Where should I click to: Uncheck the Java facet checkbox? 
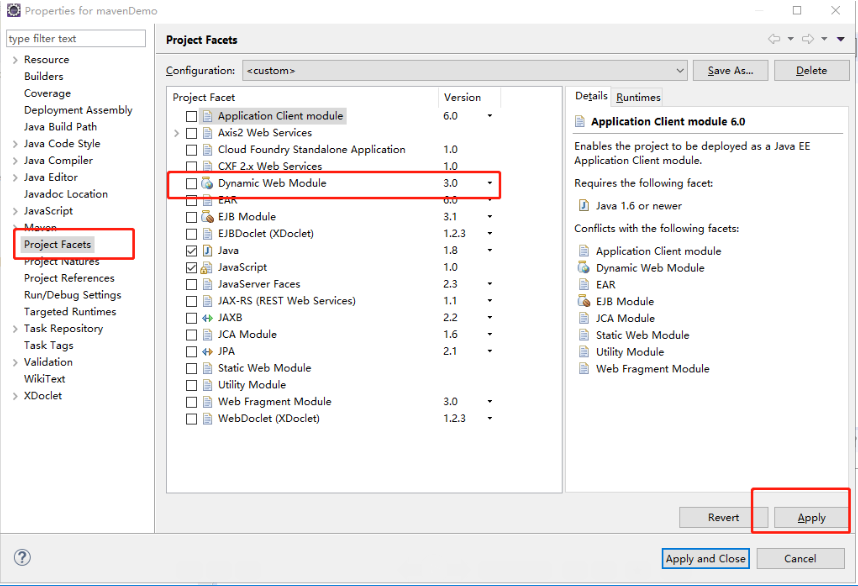coord(191,251)
